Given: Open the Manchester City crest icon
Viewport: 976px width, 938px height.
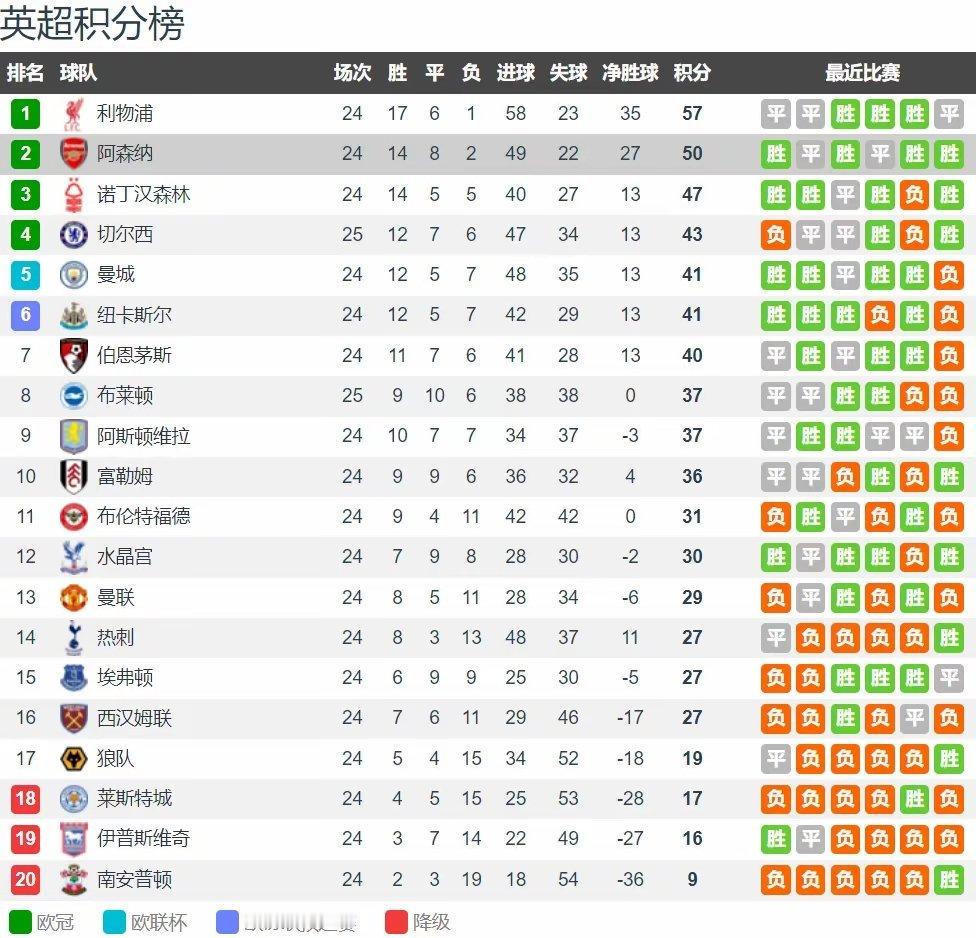Looking at the screenshot, I should coord(73,274).
